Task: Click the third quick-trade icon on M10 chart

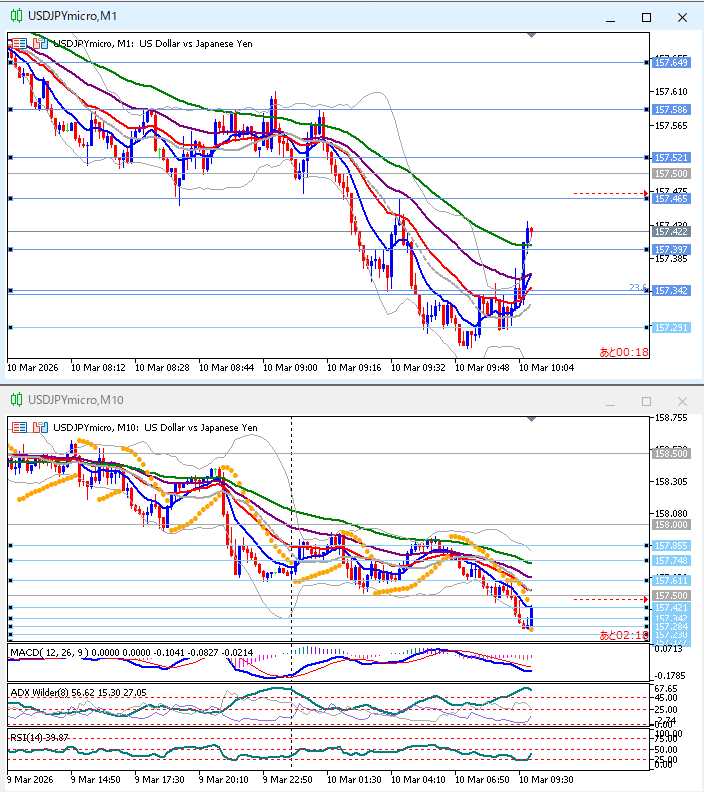Action: 43,427
